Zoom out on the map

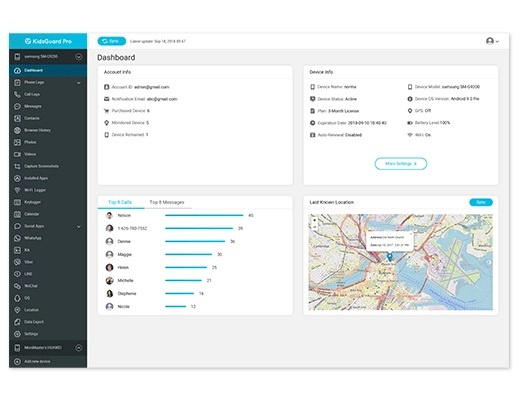[x=314, y=227]
